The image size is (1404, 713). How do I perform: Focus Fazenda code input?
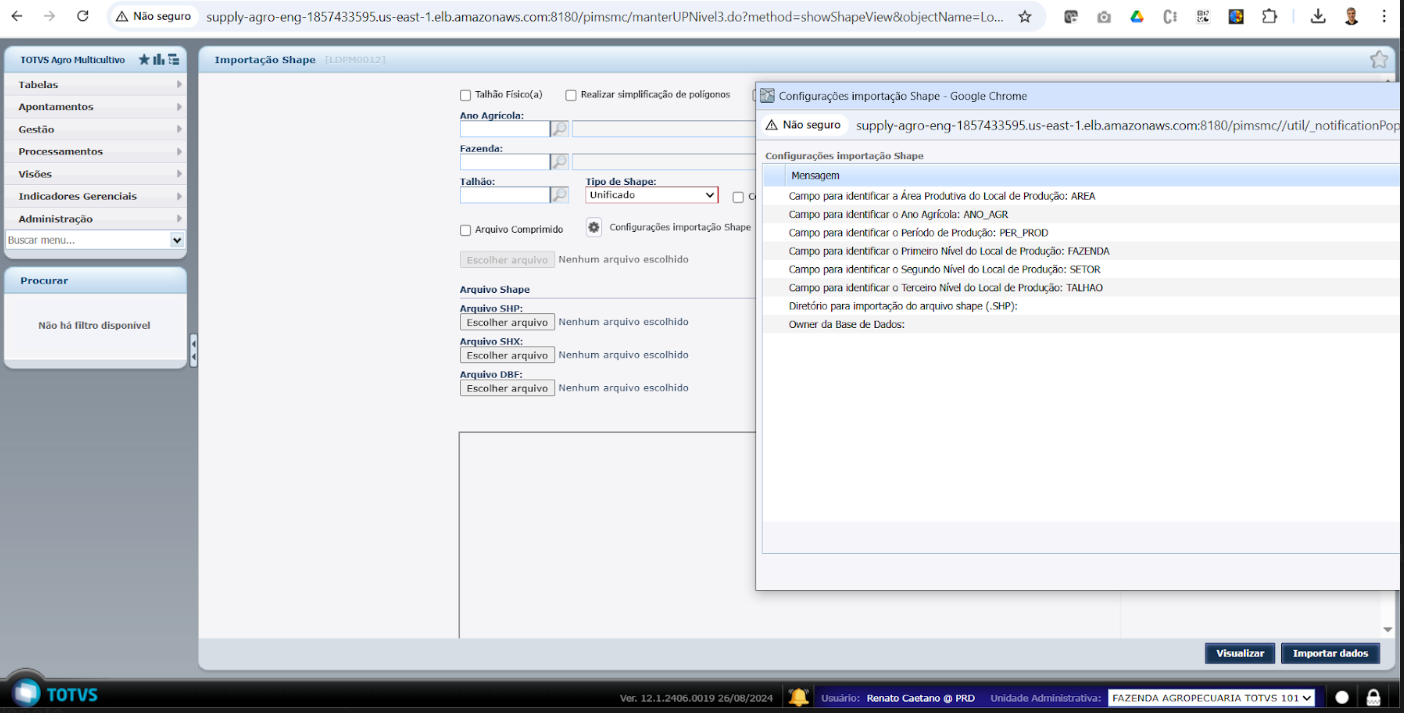point(505,162)
